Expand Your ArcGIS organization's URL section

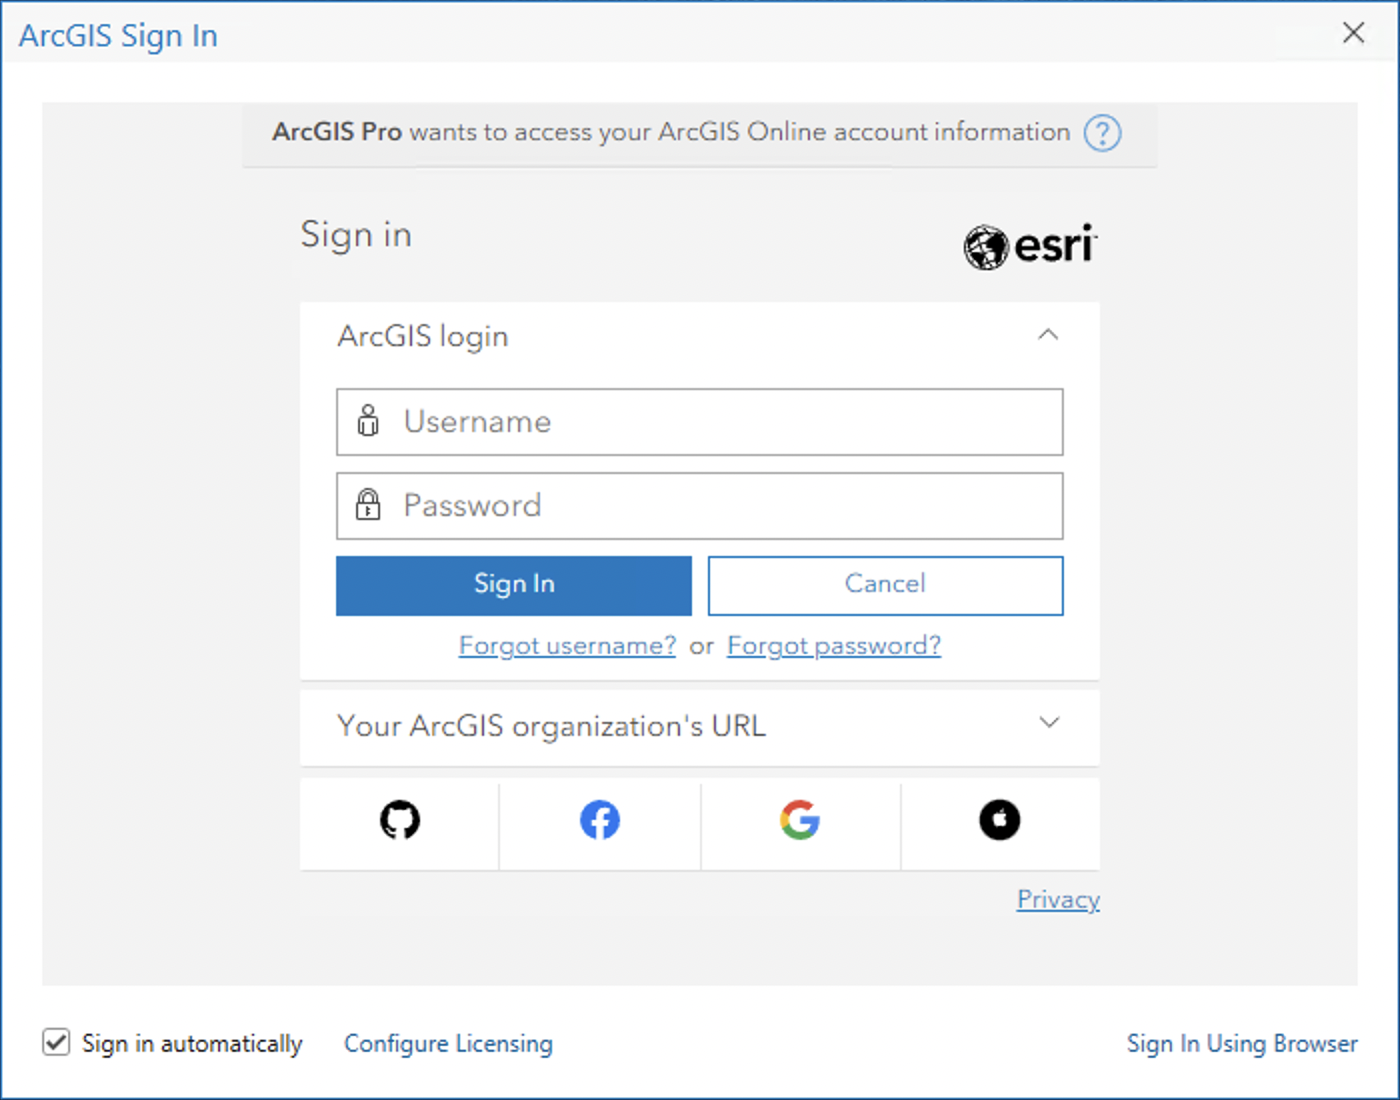1048,723
